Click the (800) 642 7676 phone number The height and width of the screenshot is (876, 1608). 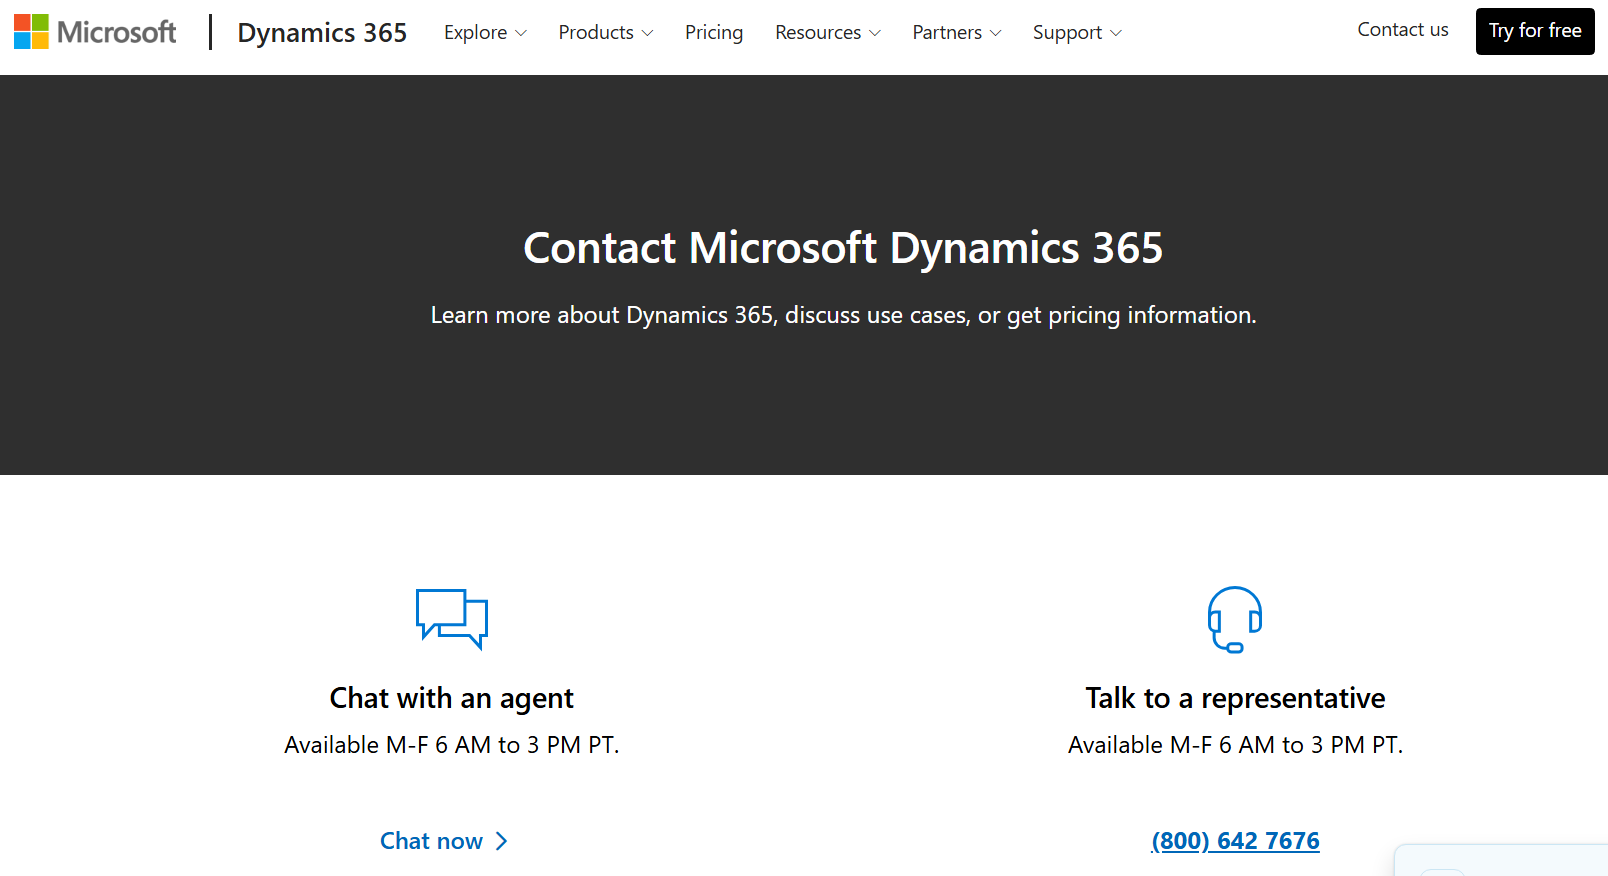(x=1235, y=841)
